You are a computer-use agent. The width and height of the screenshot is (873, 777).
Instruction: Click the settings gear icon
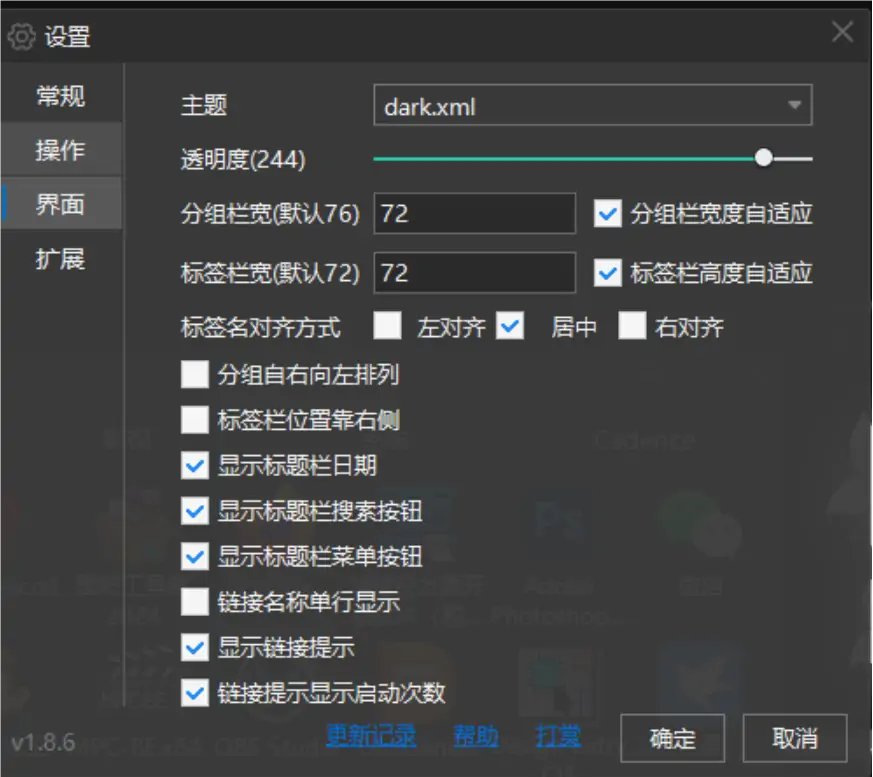[22, 37]
